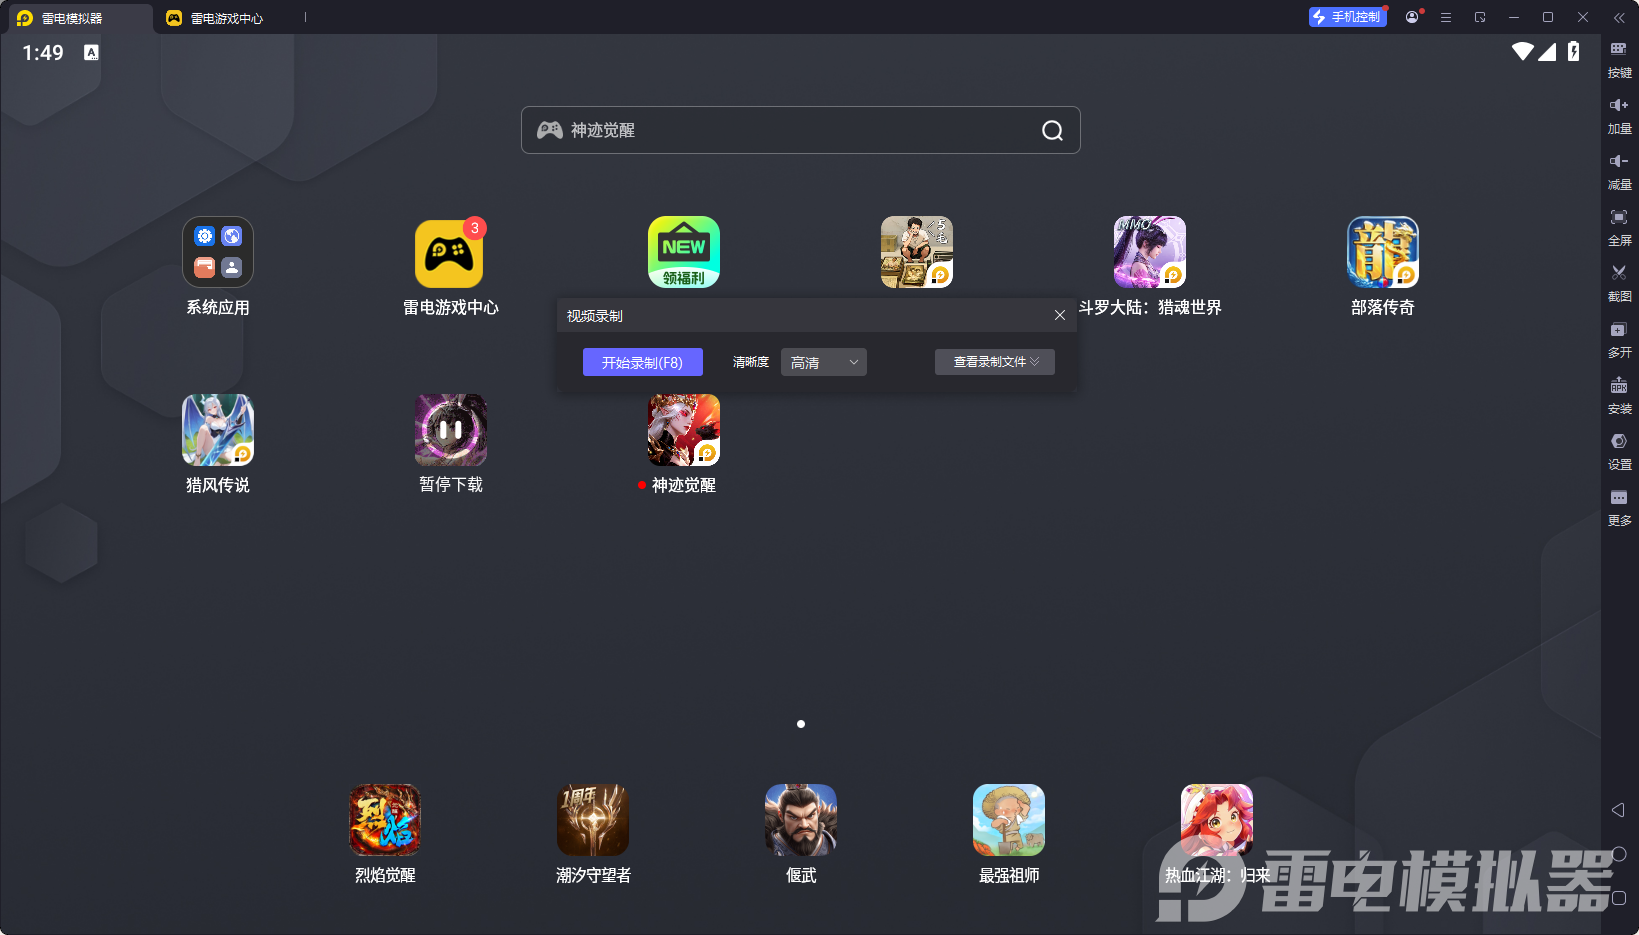Launch 神迹觉醒 game icon

(684, 430)
